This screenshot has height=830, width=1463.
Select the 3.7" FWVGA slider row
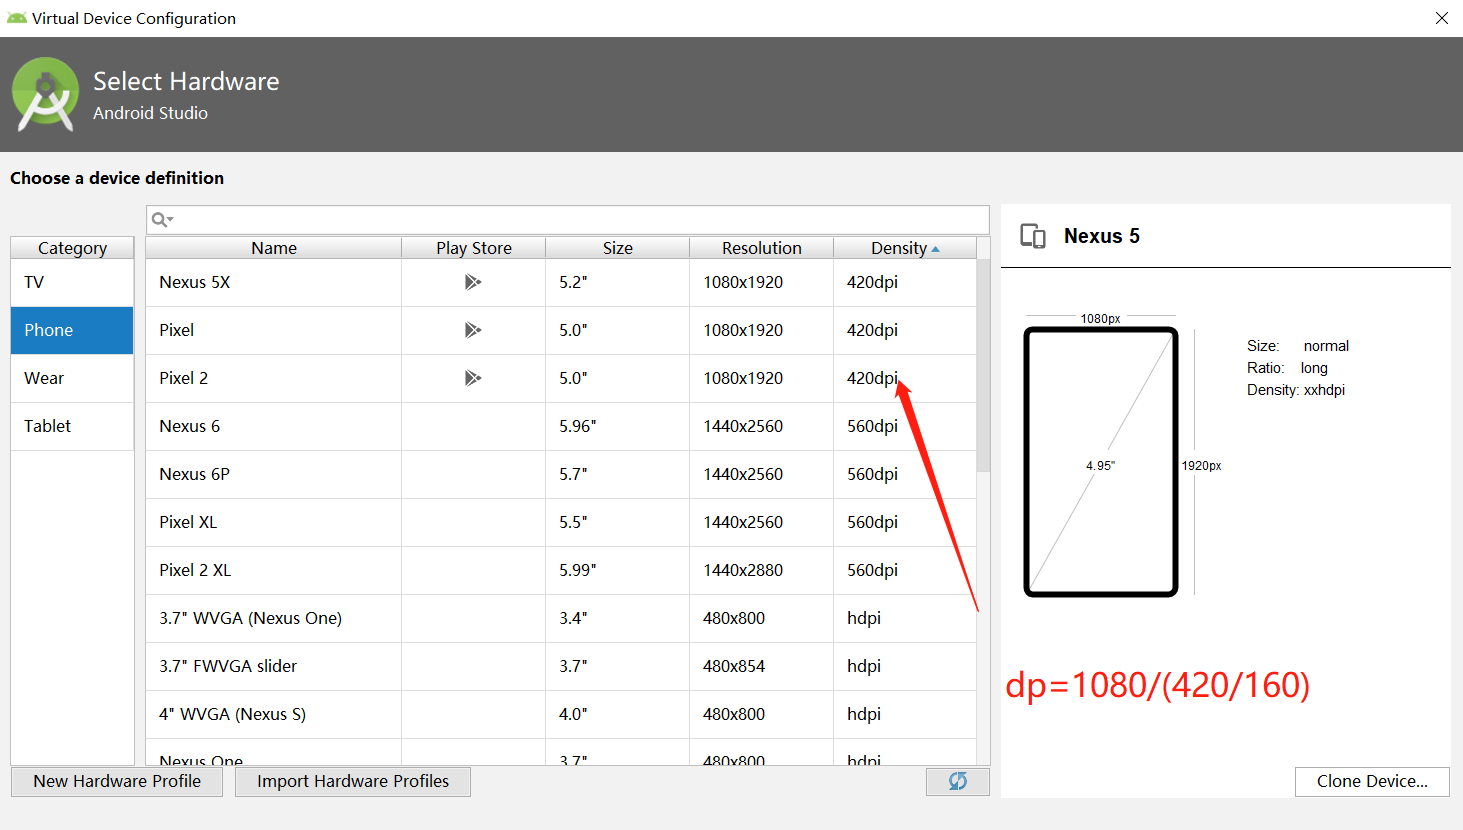pyautogui.click(x=561, y=666)
